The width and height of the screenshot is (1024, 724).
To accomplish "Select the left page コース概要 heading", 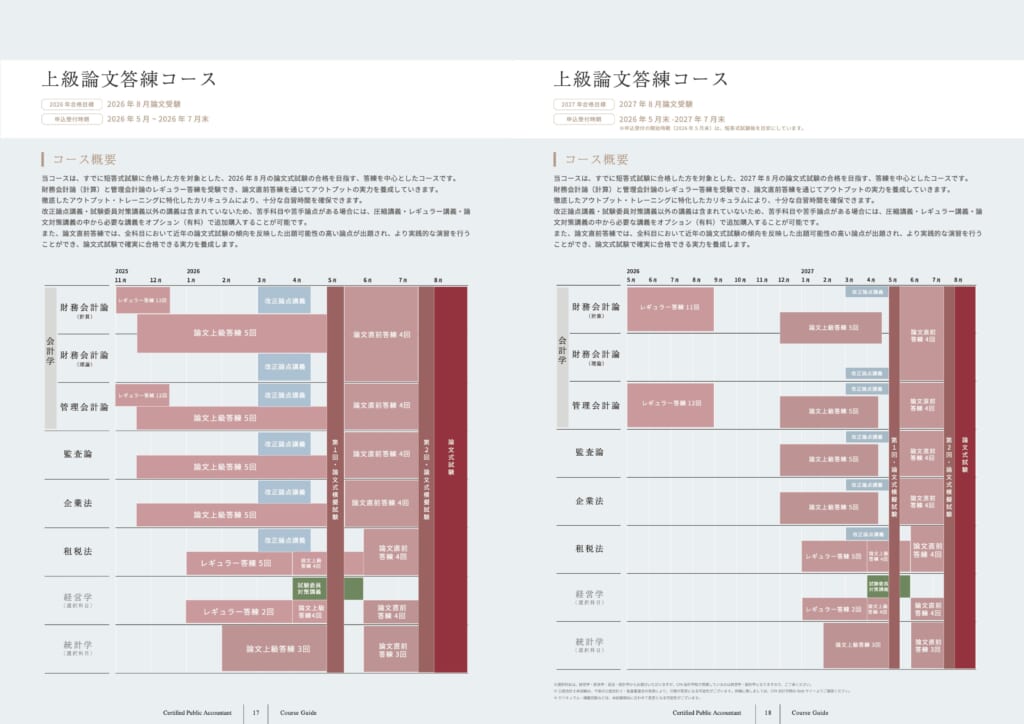I will (x=84, y=159).
